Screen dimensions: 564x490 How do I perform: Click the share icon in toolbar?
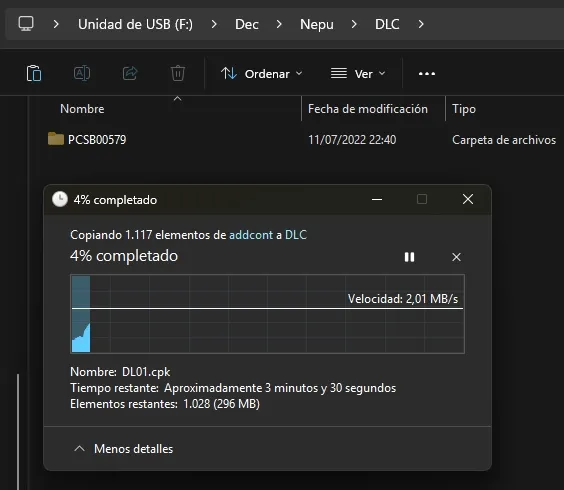point(130,73)
